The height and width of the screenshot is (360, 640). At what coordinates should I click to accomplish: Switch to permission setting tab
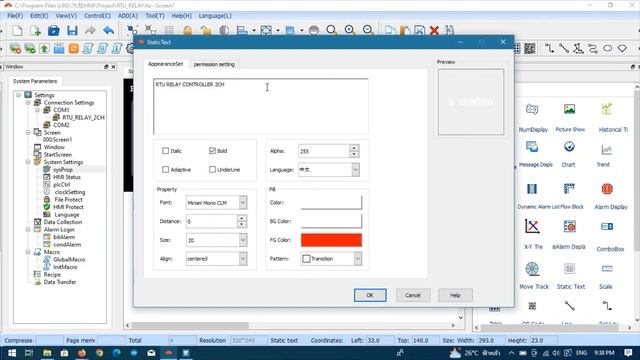pyautogui.click(x=214, y=64)
